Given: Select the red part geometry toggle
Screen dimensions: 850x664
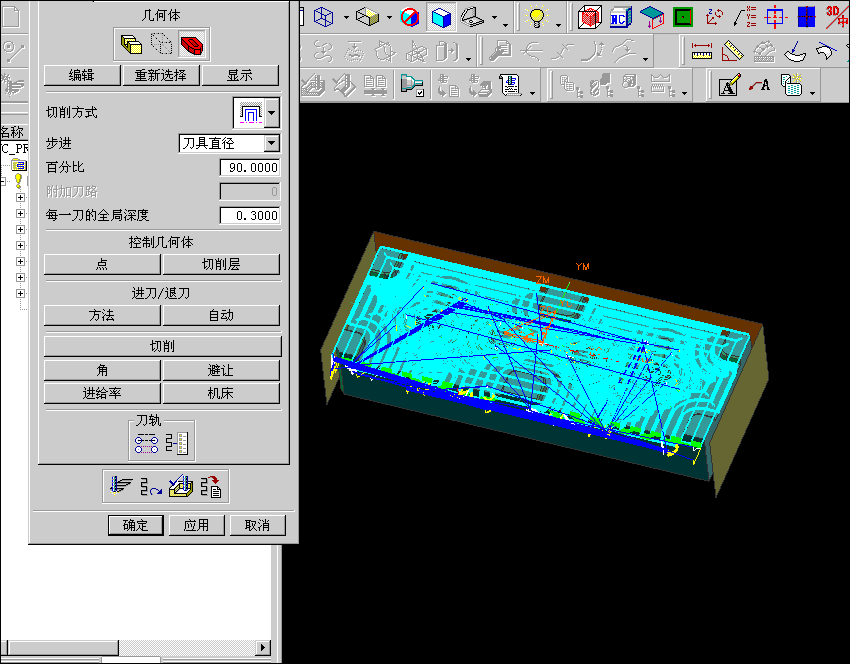Looking at the screenshot, I should [192, 44].
